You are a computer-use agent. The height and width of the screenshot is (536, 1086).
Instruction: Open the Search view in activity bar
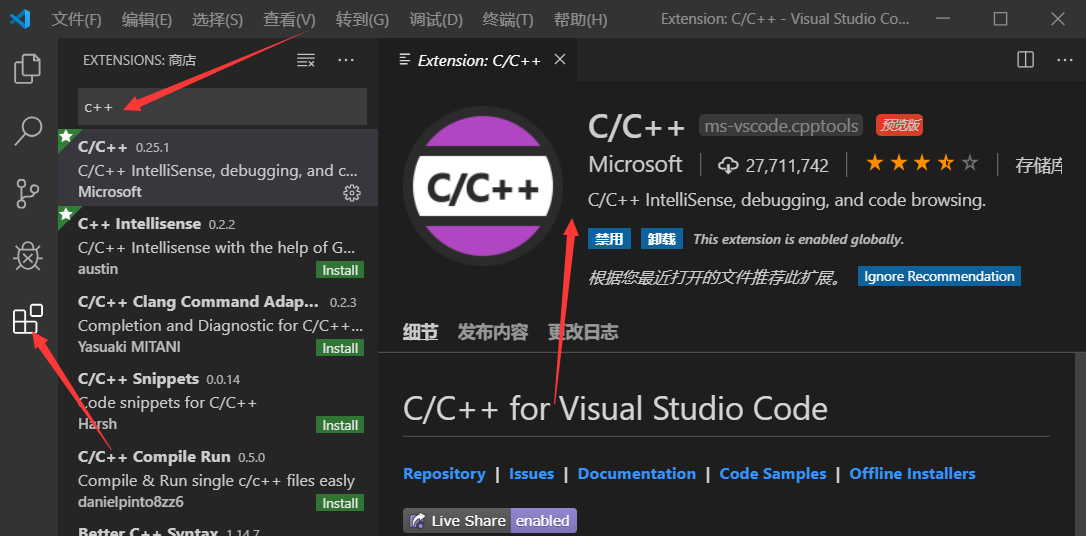28,131
